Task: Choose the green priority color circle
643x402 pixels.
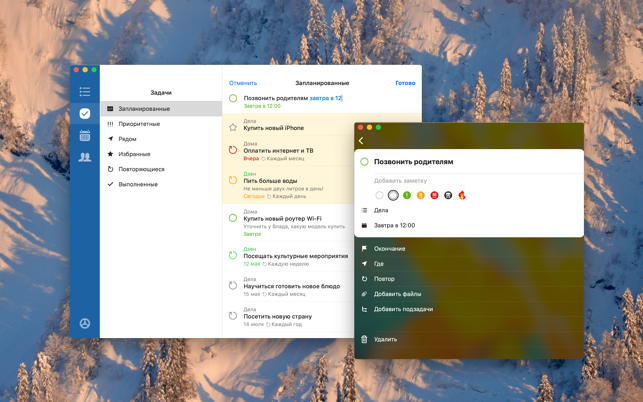Action: click(x=407, y=195)
